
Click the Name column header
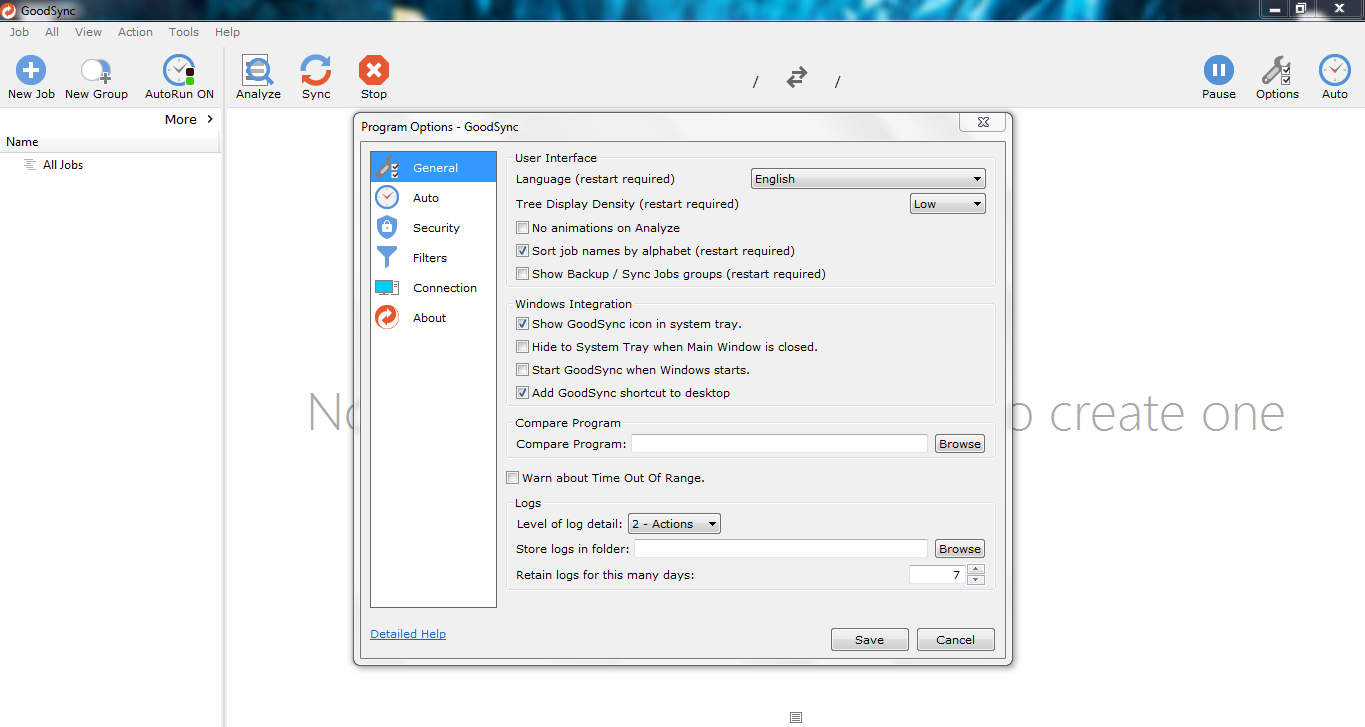[110, 142]
